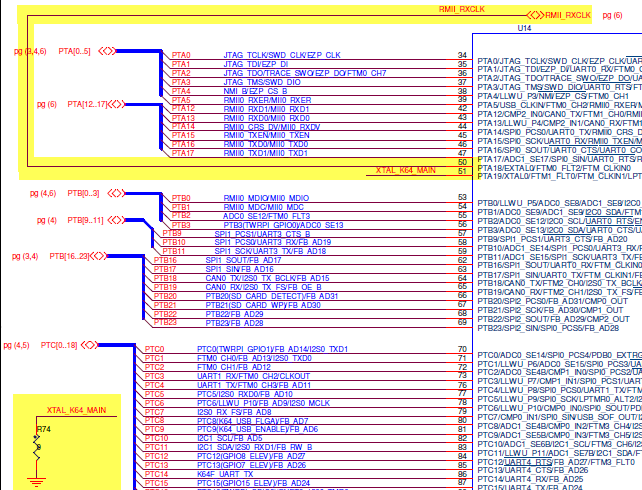Select resistor R74 symbol
Screen dimensions: 642x490
click(x=38, y=448)
